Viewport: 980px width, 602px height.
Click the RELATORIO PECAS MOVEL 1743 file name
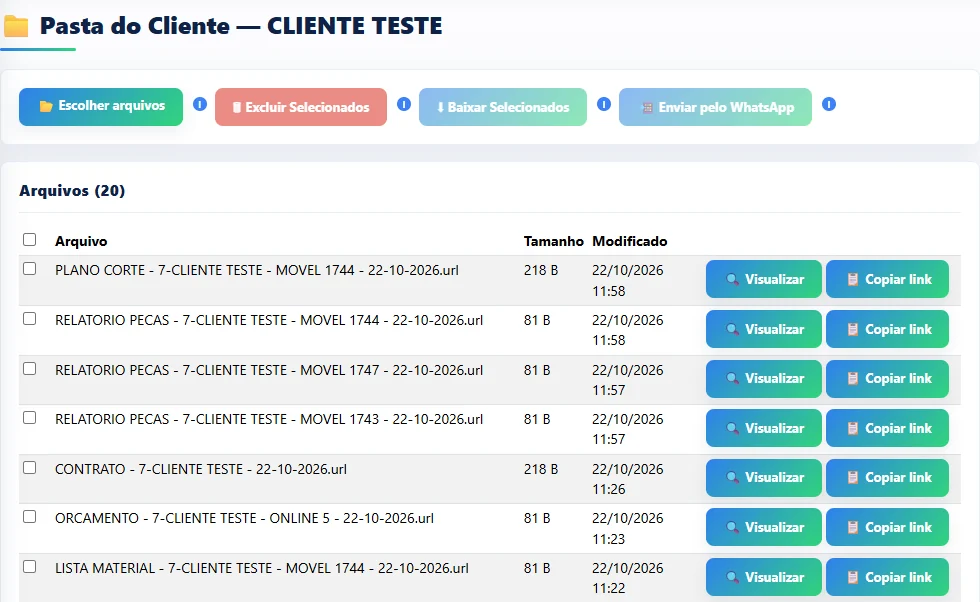click(x=269, y=419)
